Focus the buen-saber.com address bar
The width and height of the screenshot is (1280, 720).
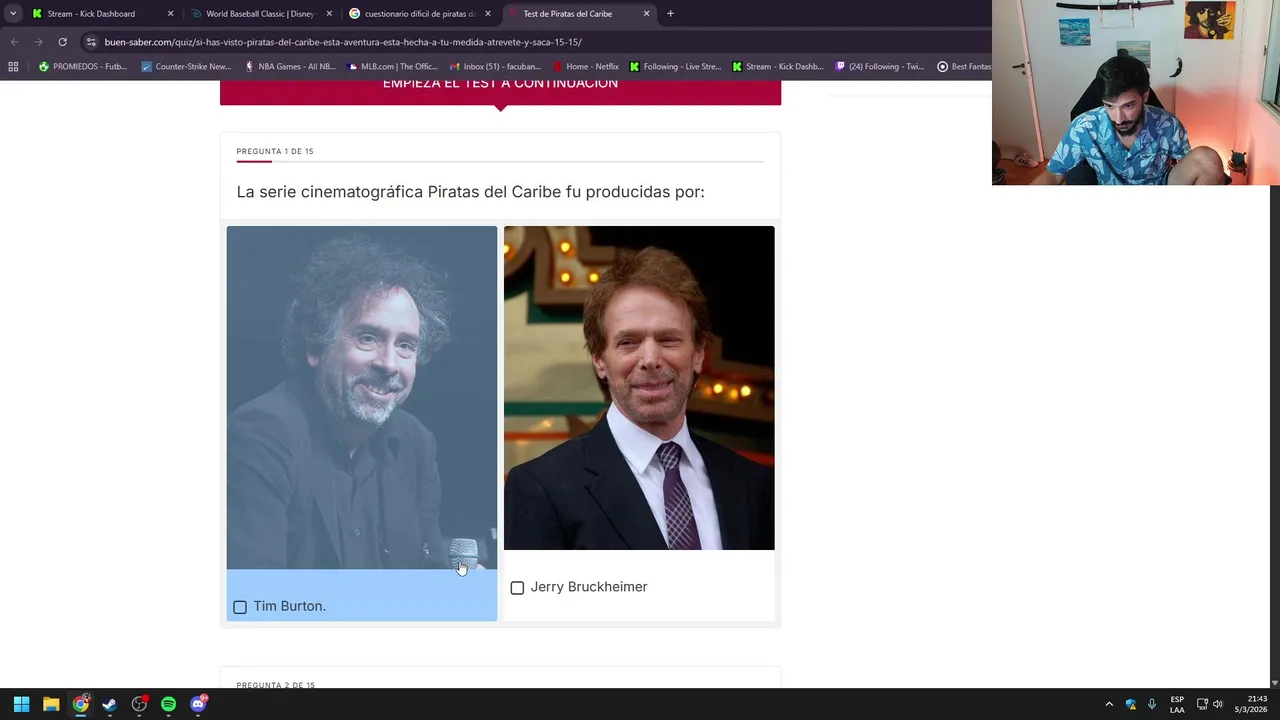coord(343,42)
